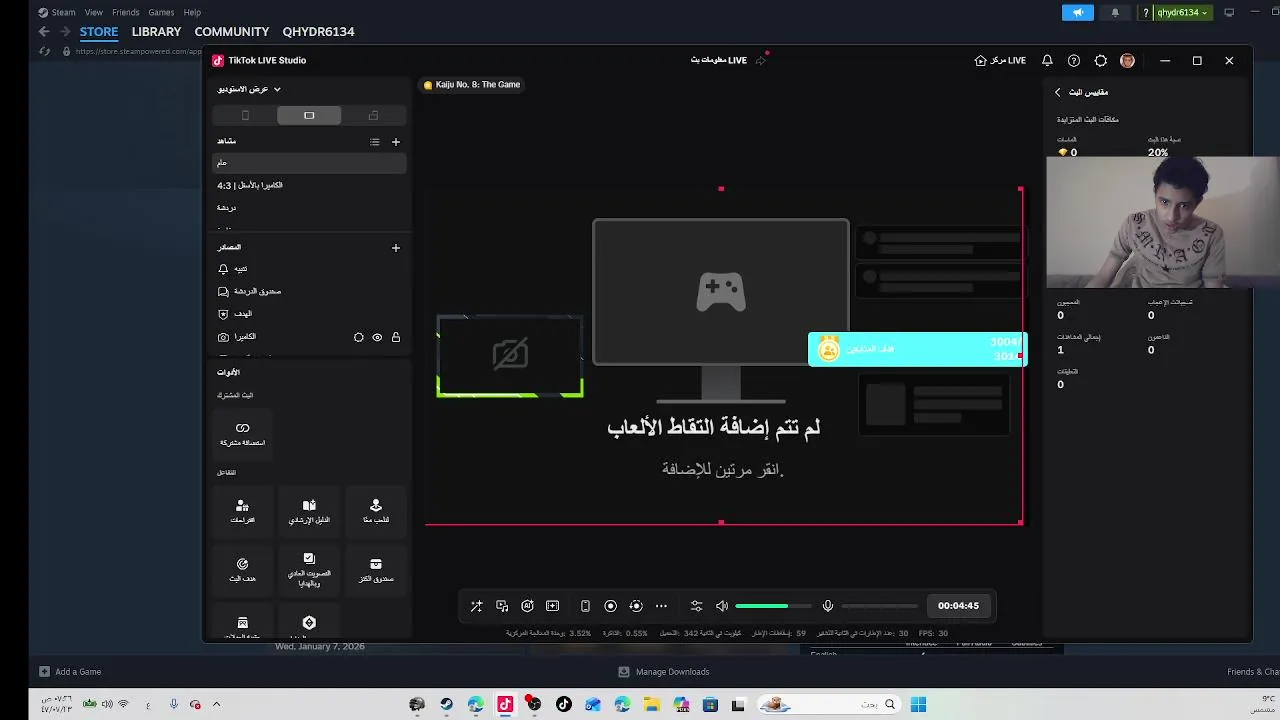Expand the عرض الاستوديو dropdown
This screenshot has height=720, width=1280.
[x=249, y=89]
